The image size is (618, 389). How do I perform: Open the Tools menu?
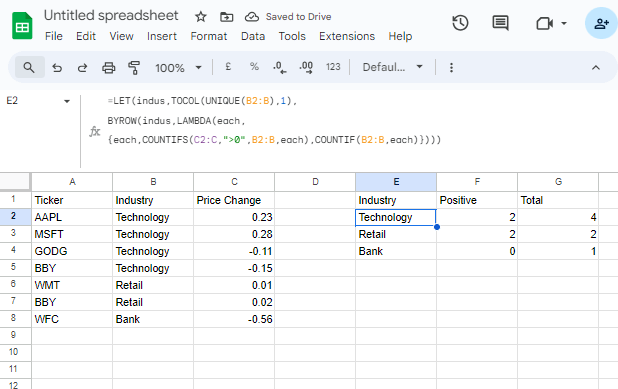pos(292,36)
